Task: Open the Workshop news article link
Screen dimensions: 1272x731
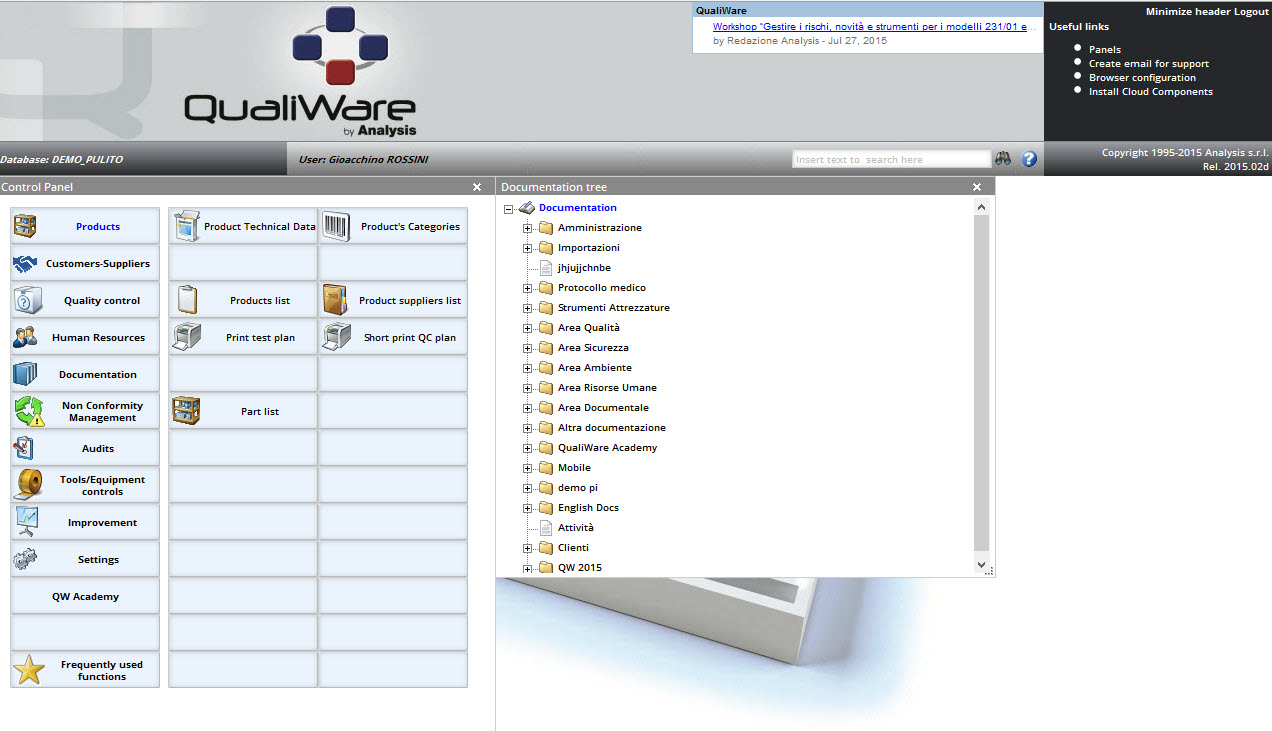Action: (869, 27)
